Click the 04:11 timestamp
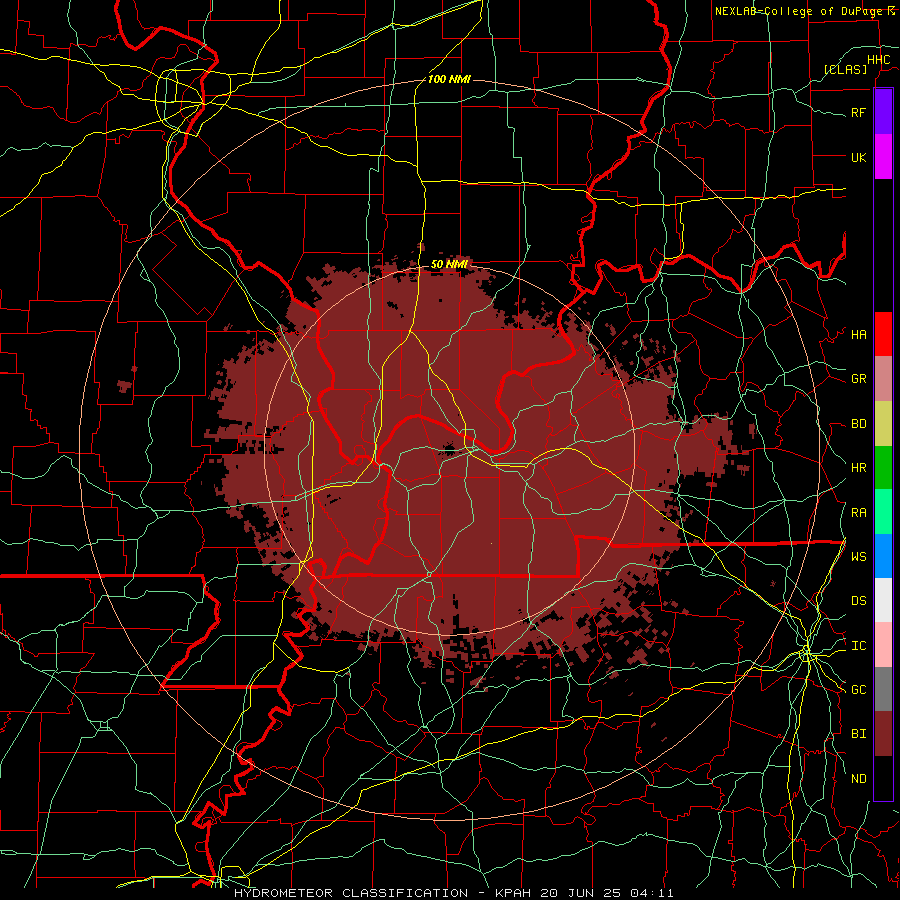The image size is (900, 900). (x=652, y=893)
